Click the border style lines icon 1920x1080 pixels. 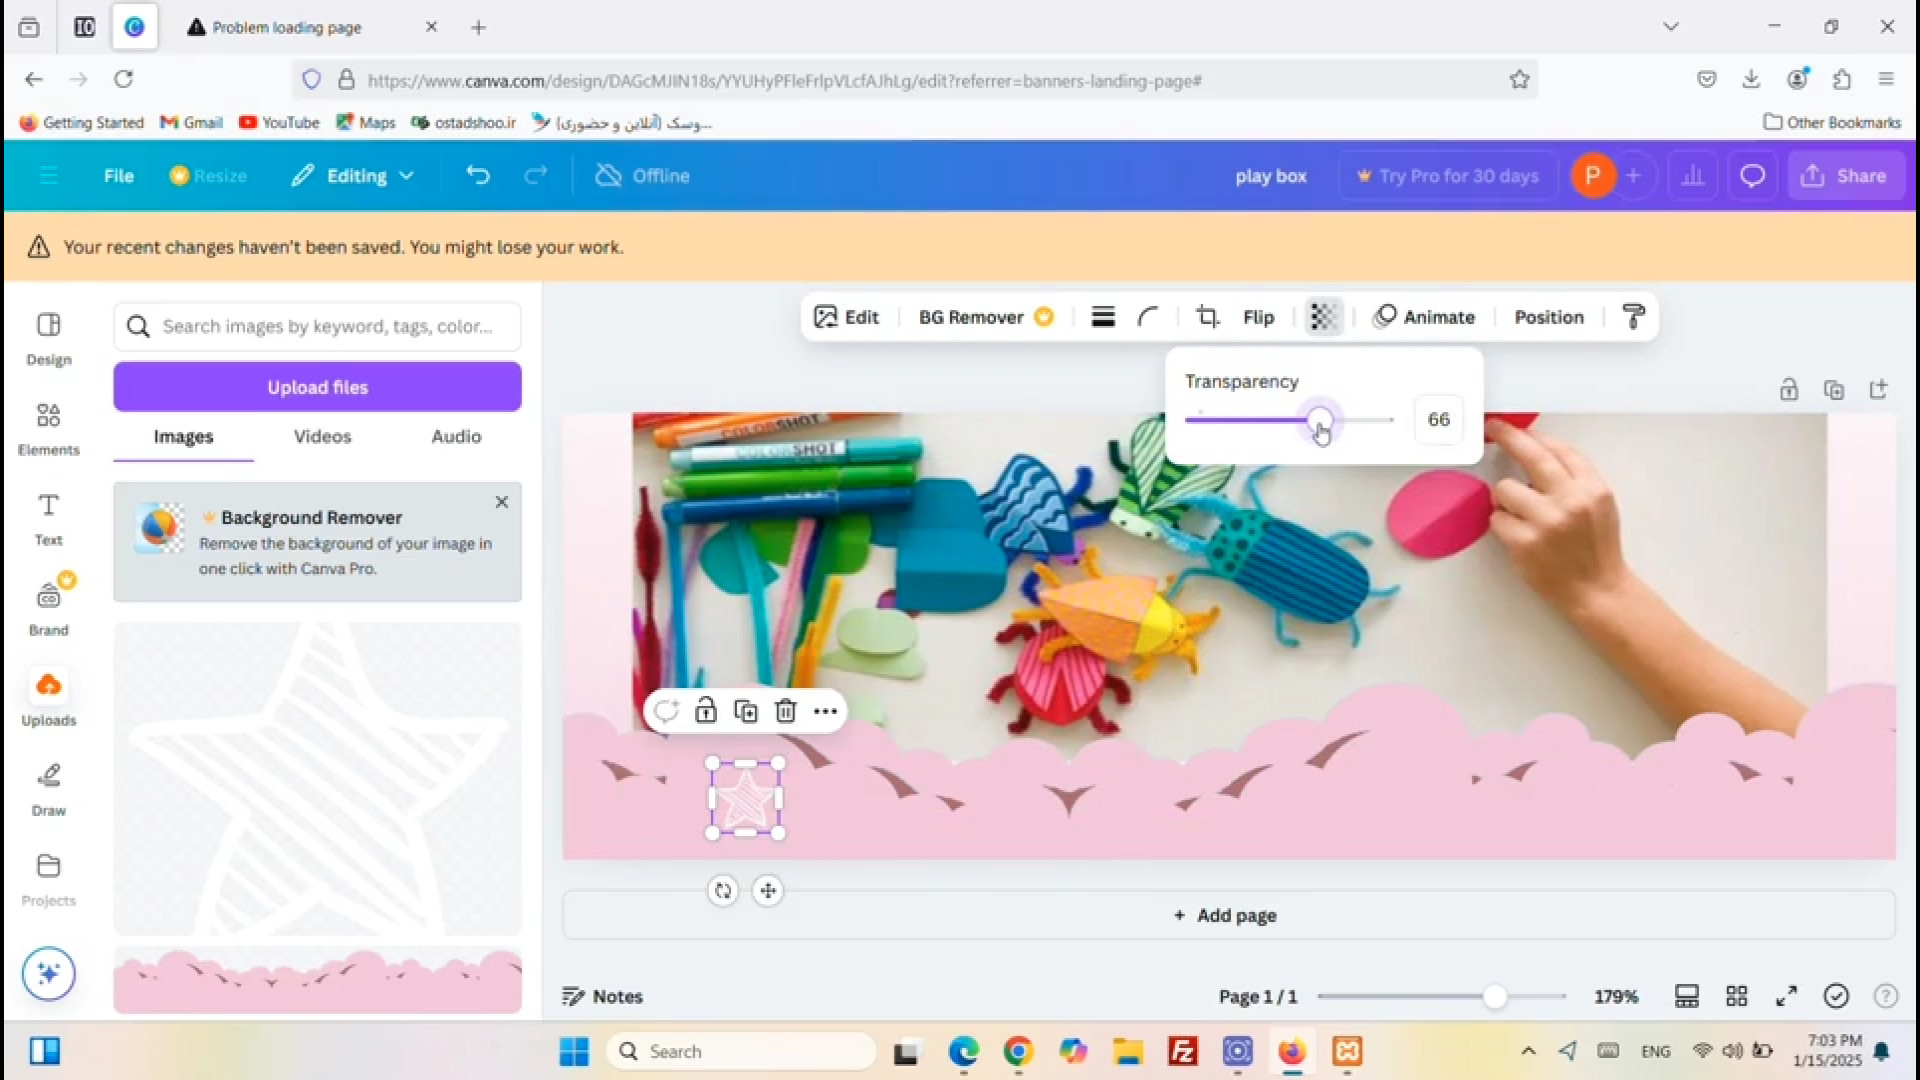click(x=1103, y=317)
